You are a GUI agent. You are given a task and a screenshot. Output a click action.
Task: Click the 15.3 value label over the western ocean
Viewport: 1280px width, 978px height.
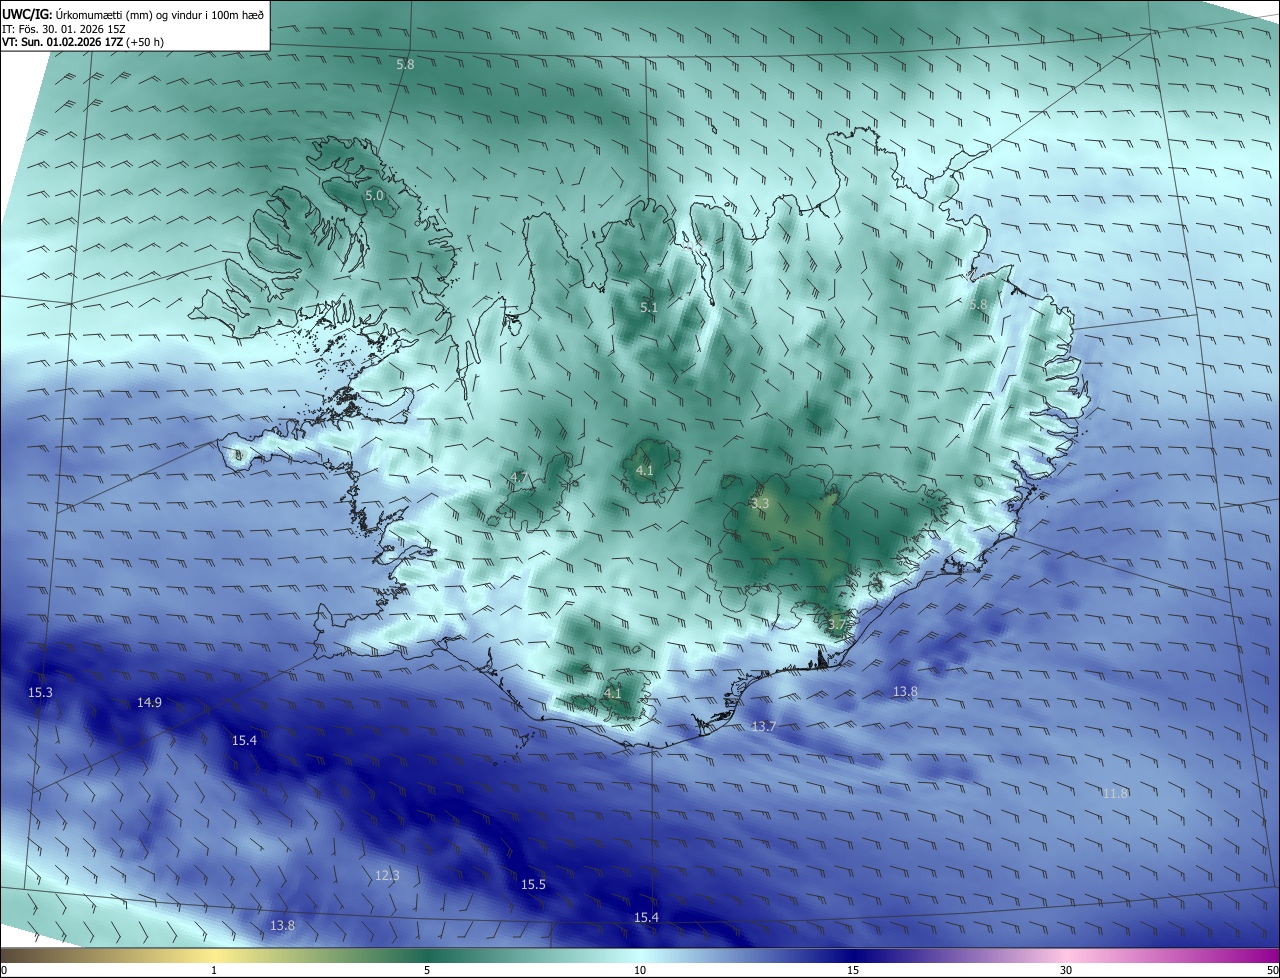tap(40, 692)
